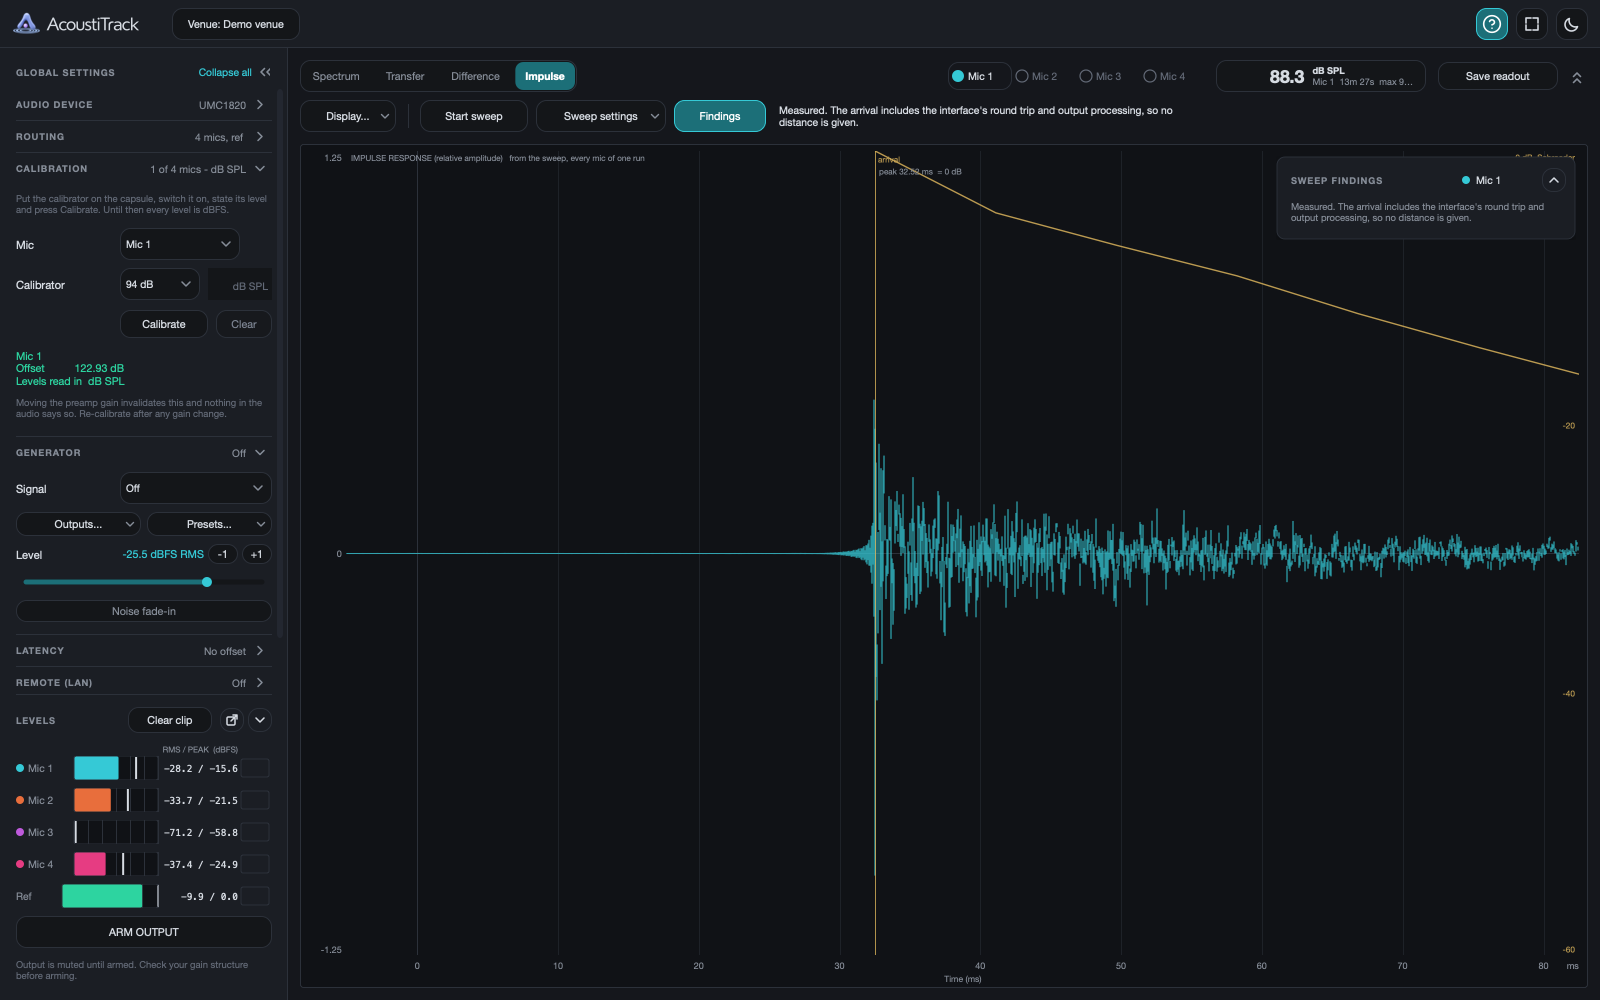Click the Venue: Demo venue selector
Screen dimensions: 1600x1000
click(x=236, y=24)
